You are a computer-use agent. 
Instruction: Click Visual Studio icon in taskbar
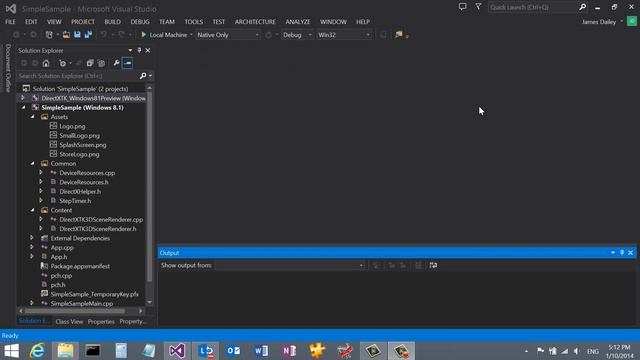(177, 351)
